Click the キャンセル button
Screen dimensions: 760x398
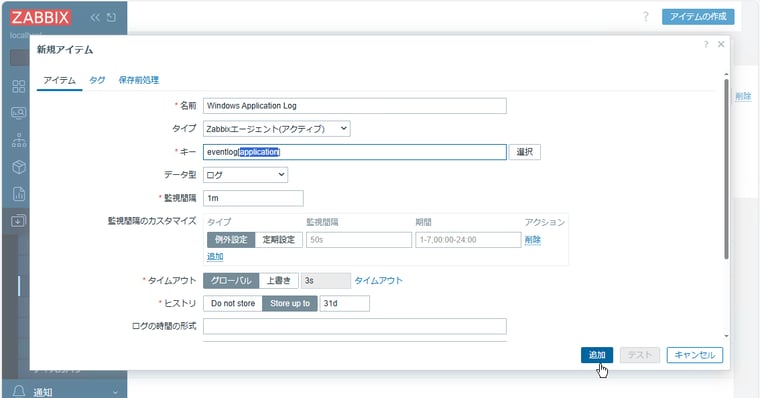695,355
